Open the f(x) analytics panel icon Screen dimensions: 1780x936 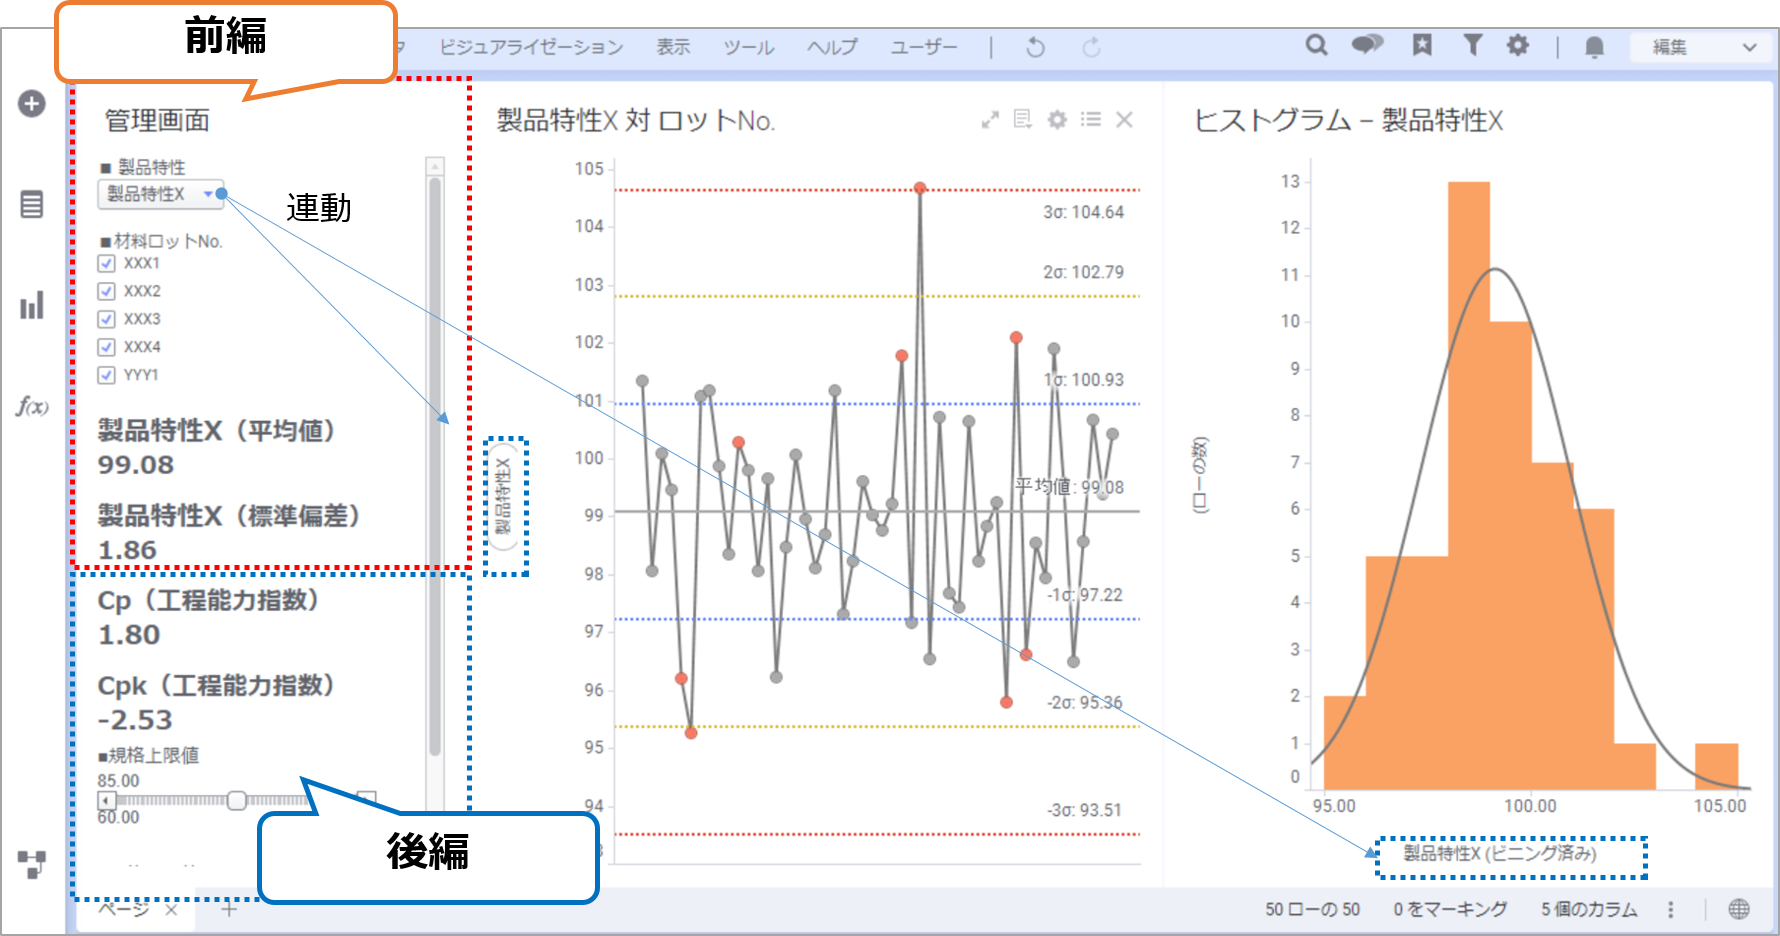[32, 406]
